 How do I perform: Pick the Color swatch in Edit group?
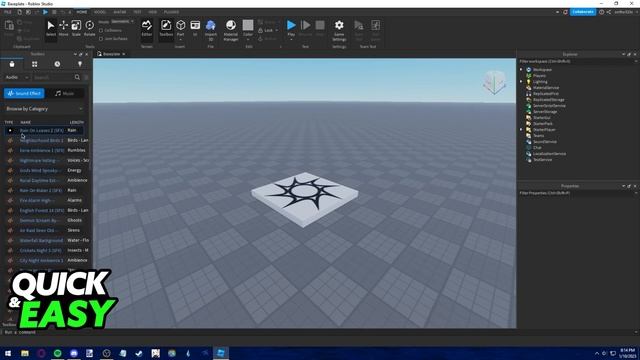pos(248,25)
